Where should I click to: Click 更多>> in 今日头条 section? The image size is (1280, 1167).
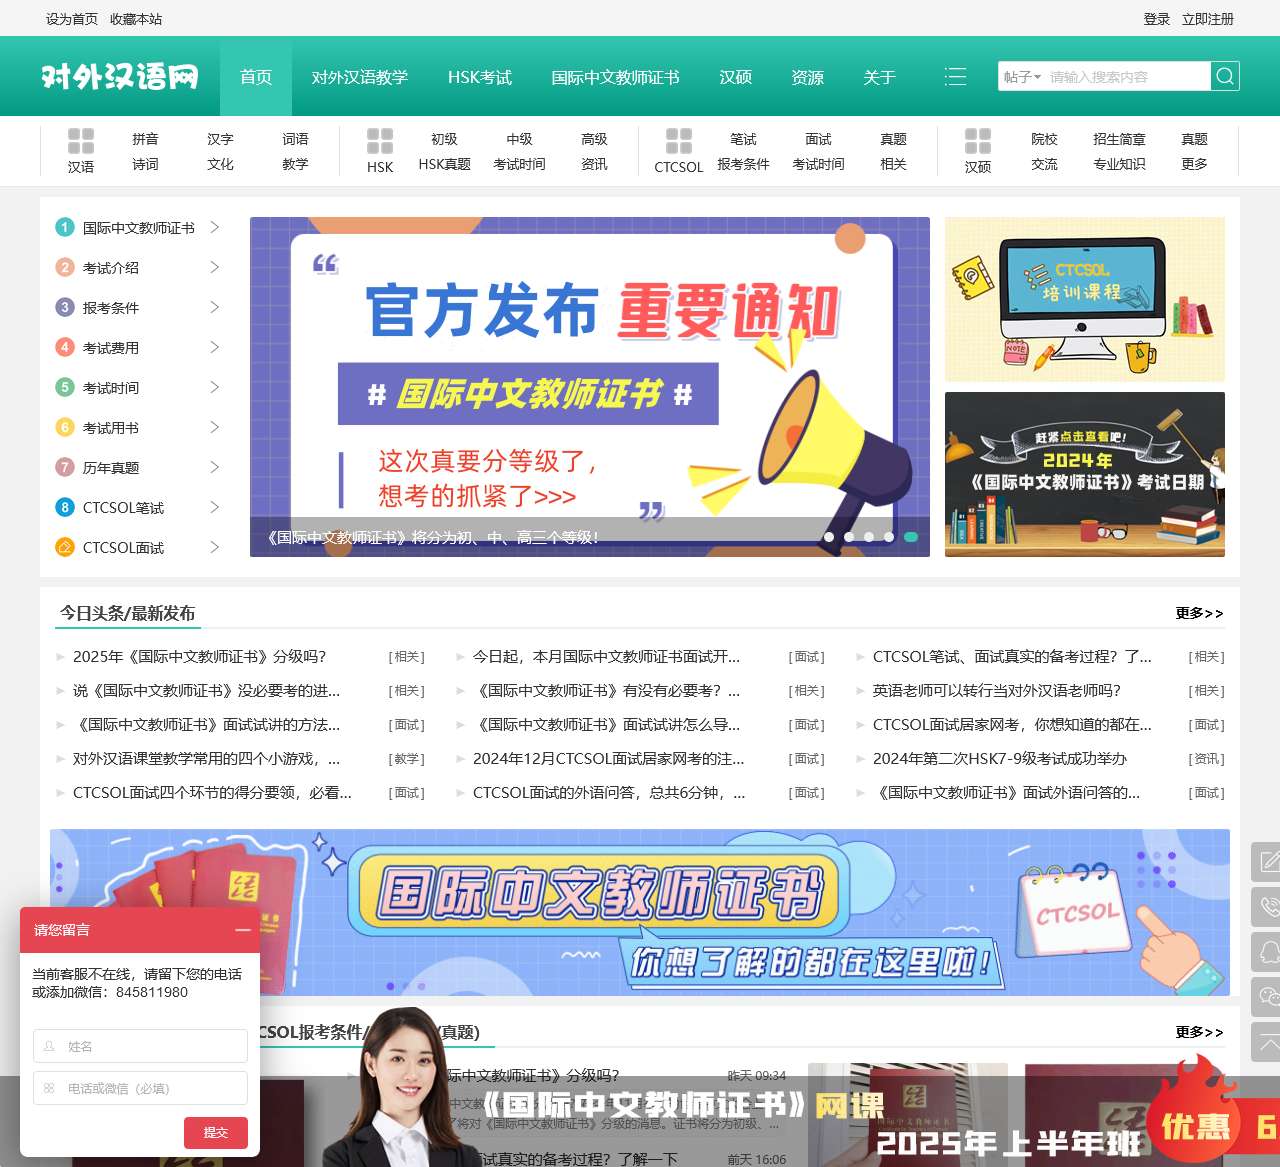1199,613
